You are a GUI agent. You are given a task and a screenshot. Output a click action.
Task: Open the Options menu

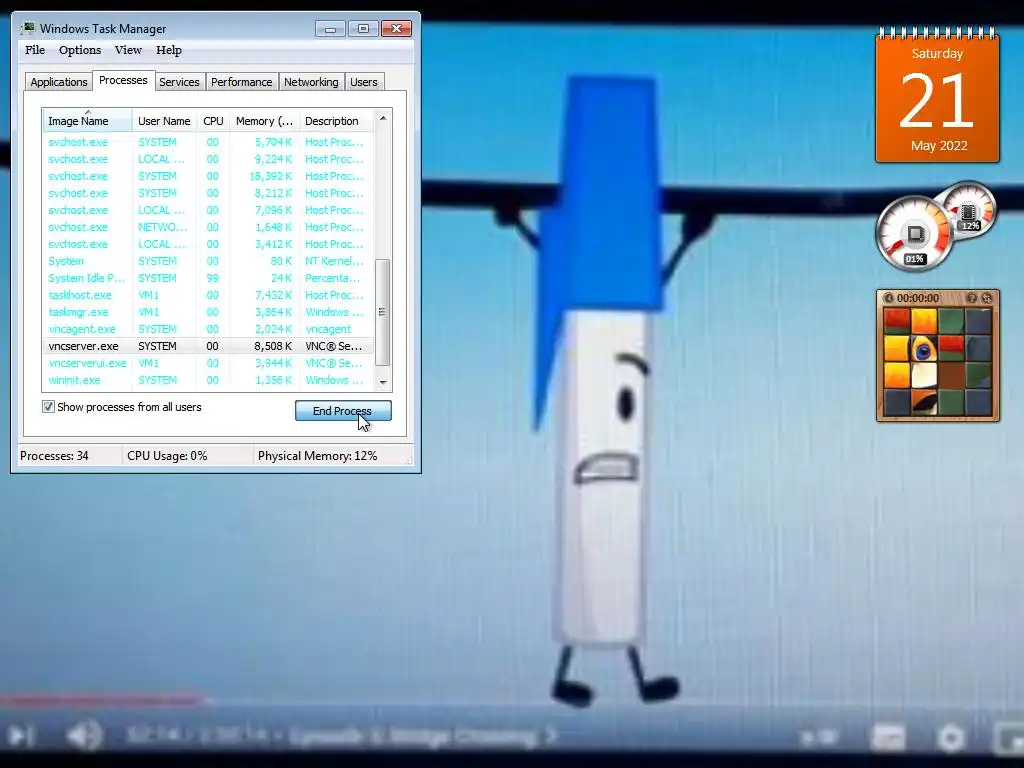pos(80,50)
